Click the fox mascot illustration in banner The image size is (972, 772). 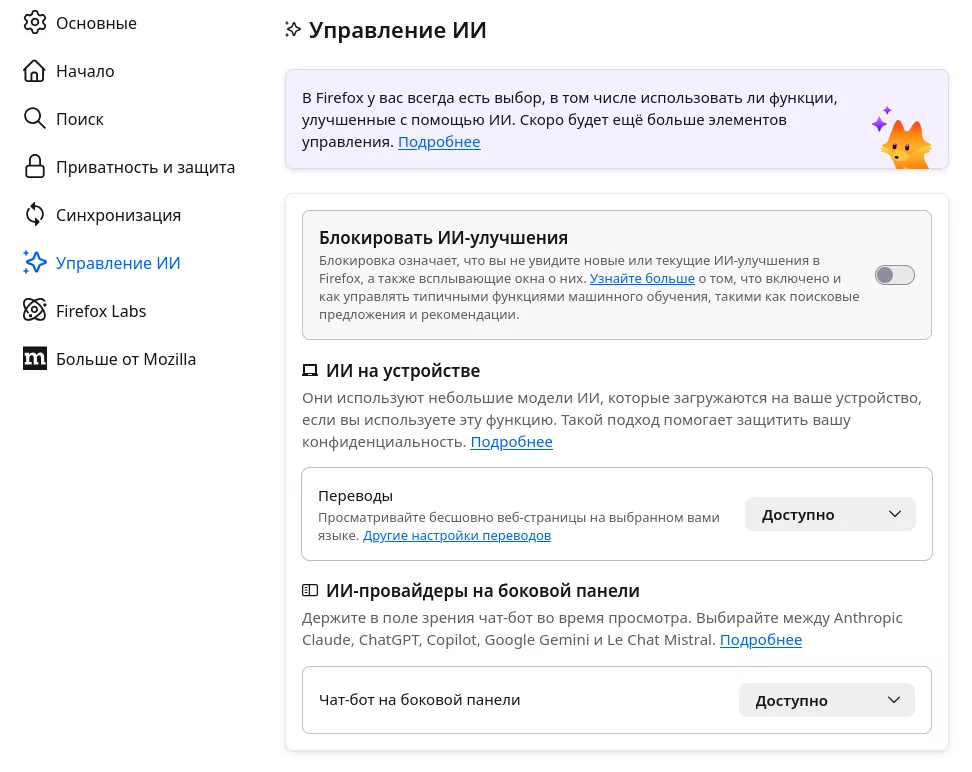pos(903,139)
